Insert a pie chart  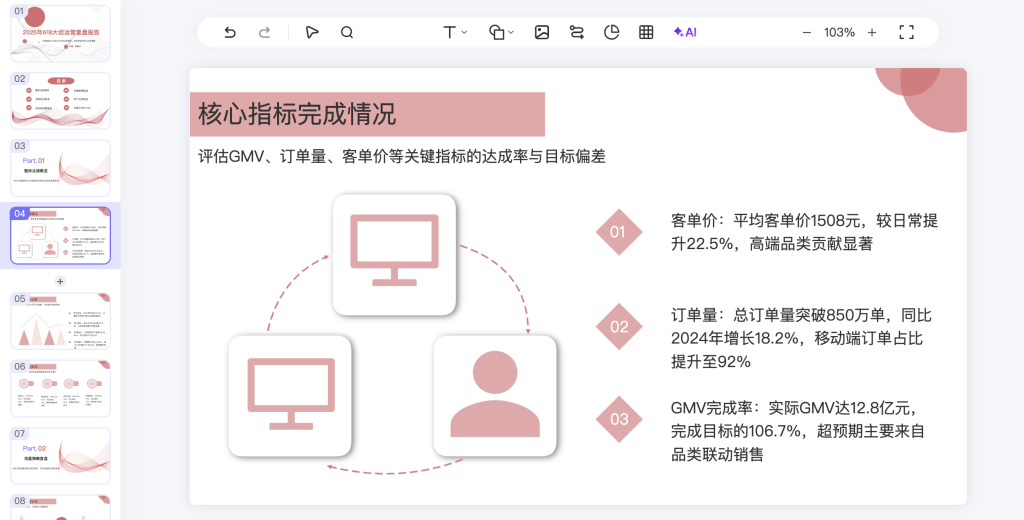[x=612, y=32]
